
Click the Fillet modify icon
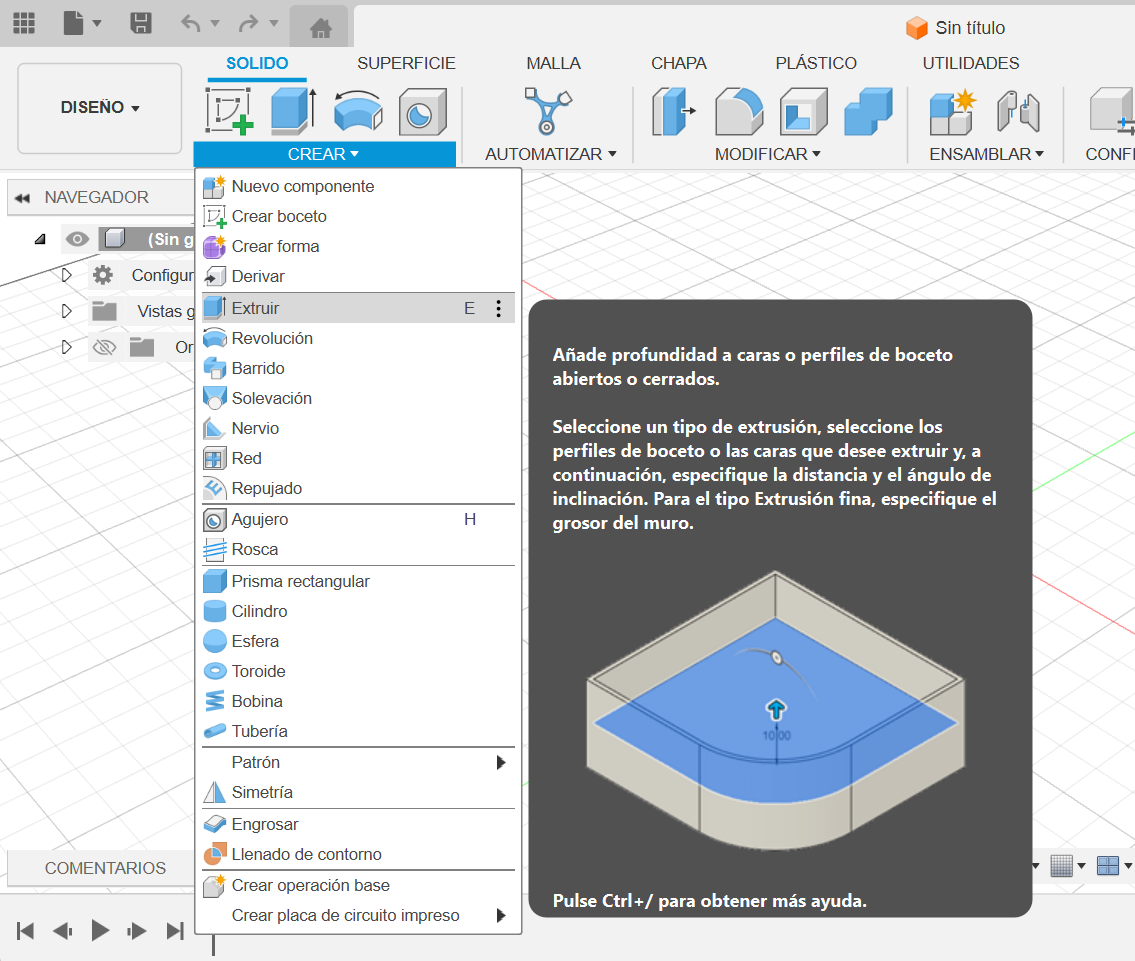coord(738,111)
